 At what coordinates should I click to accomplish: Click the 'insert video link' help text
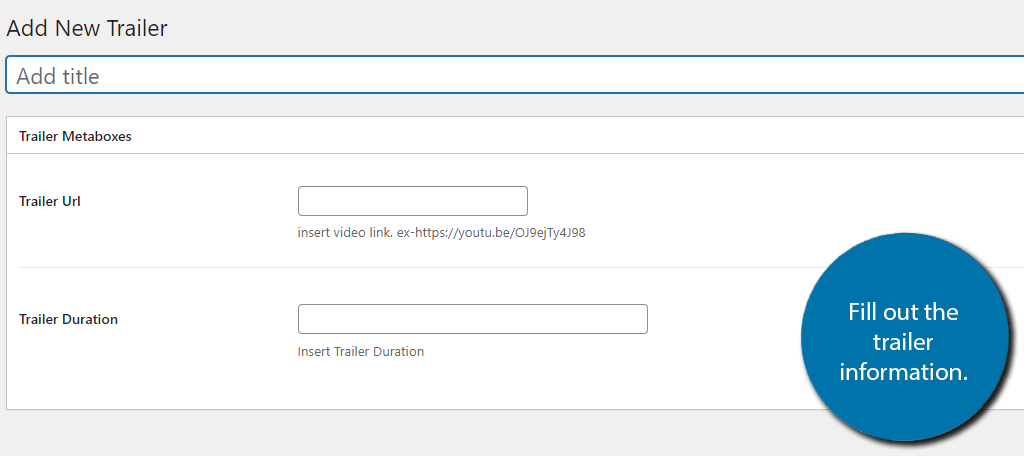click(x=345, y=233)
